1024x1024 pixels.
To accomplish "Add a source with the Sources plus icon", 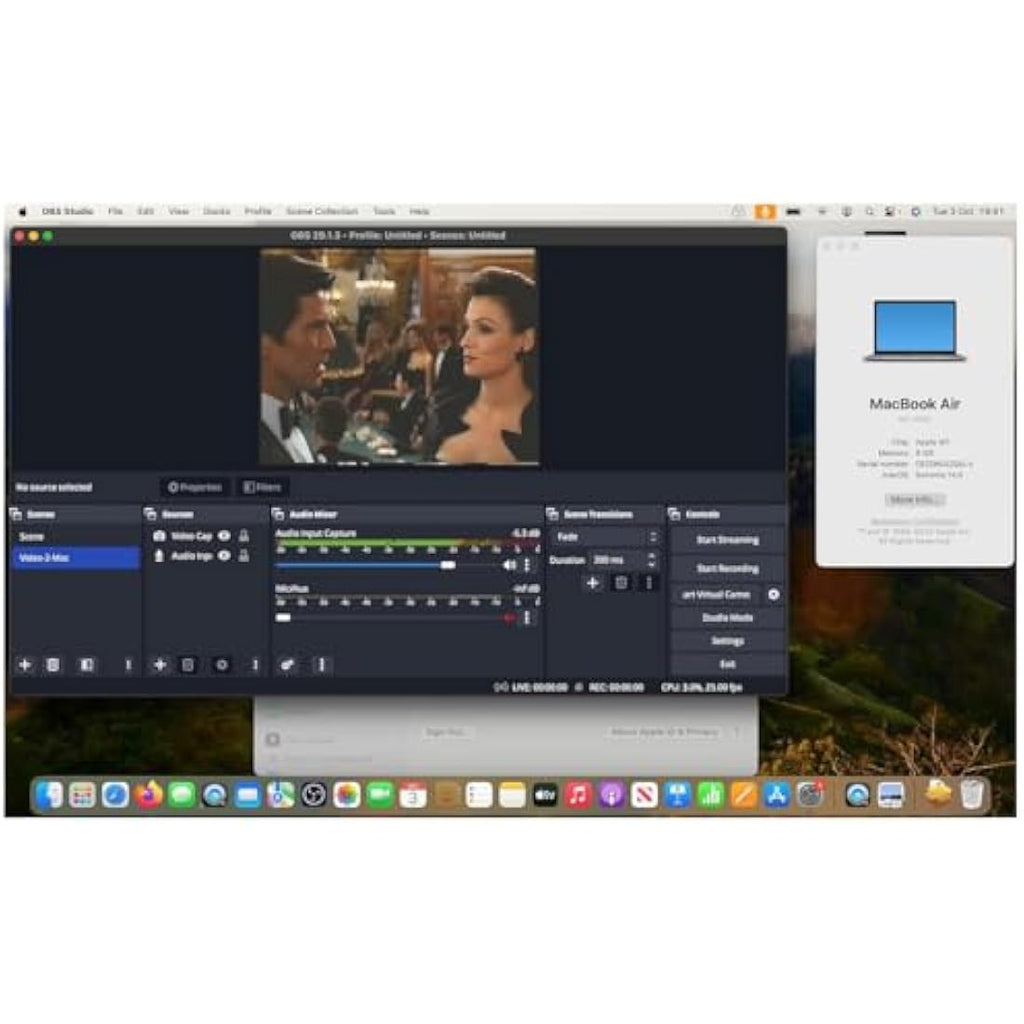I will click(x=159, y=665).
